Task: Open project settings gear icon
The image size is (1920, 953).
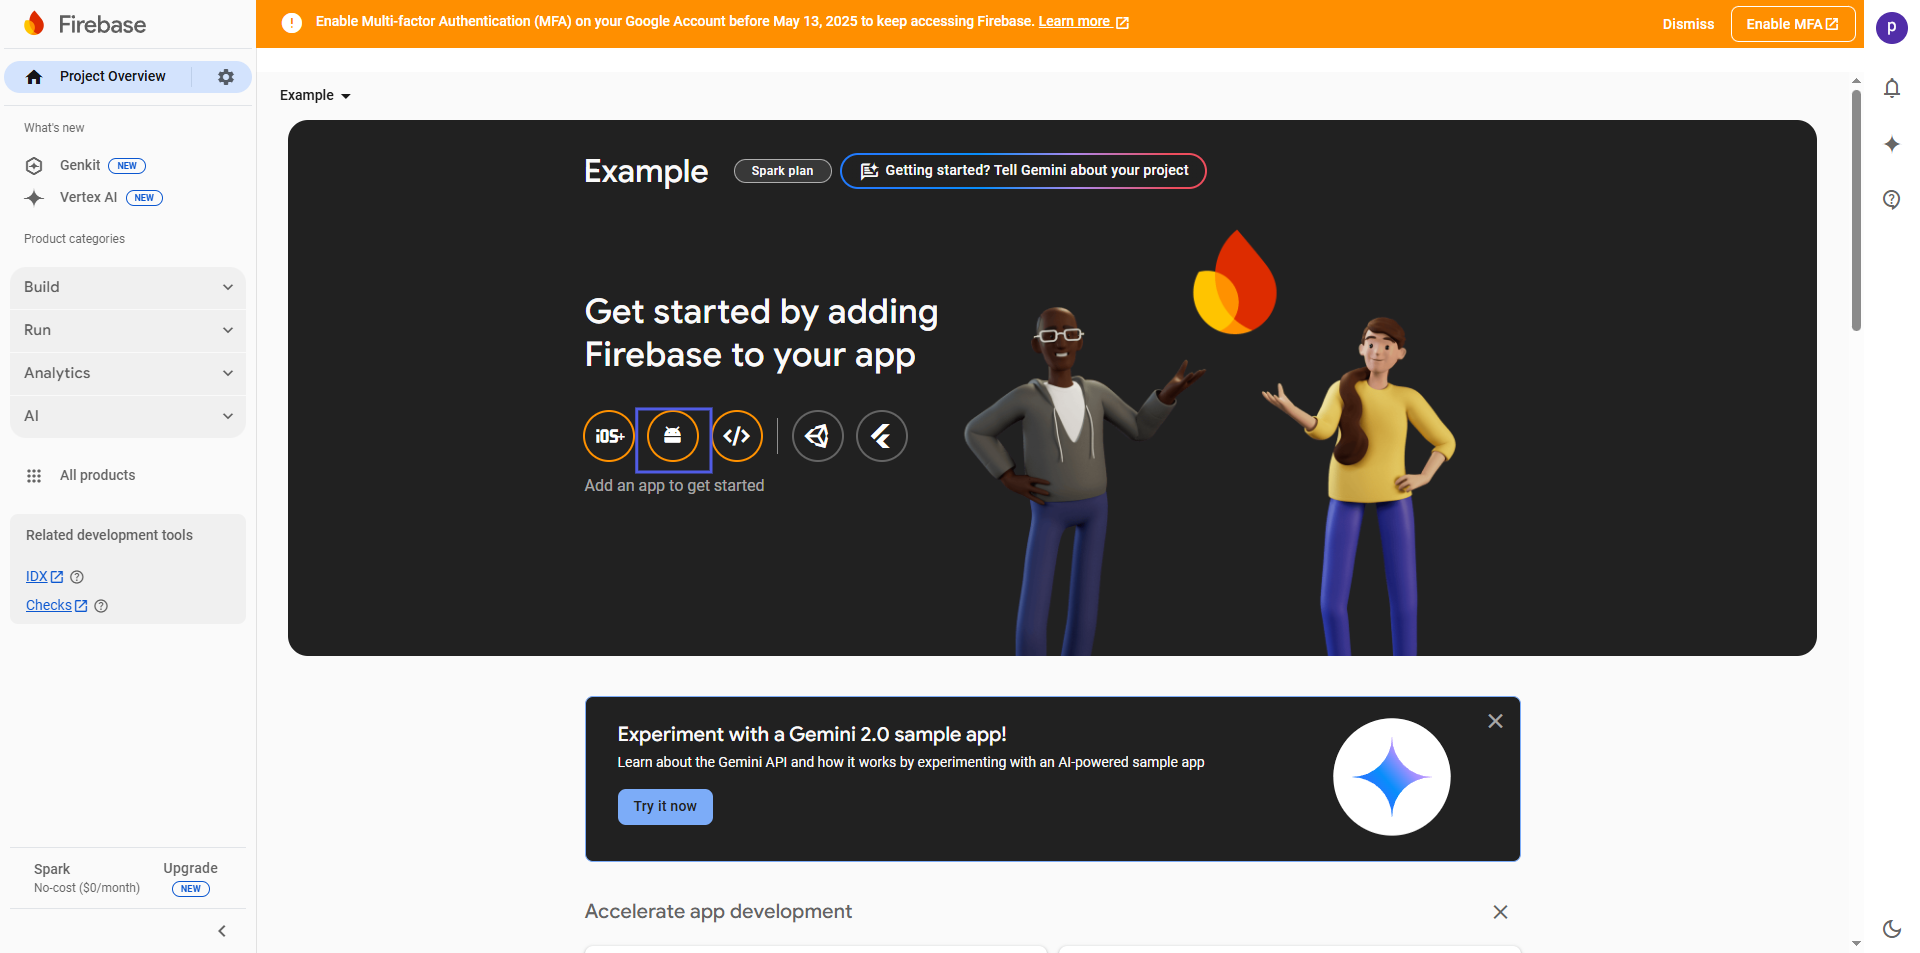Action: click(226, 77)
